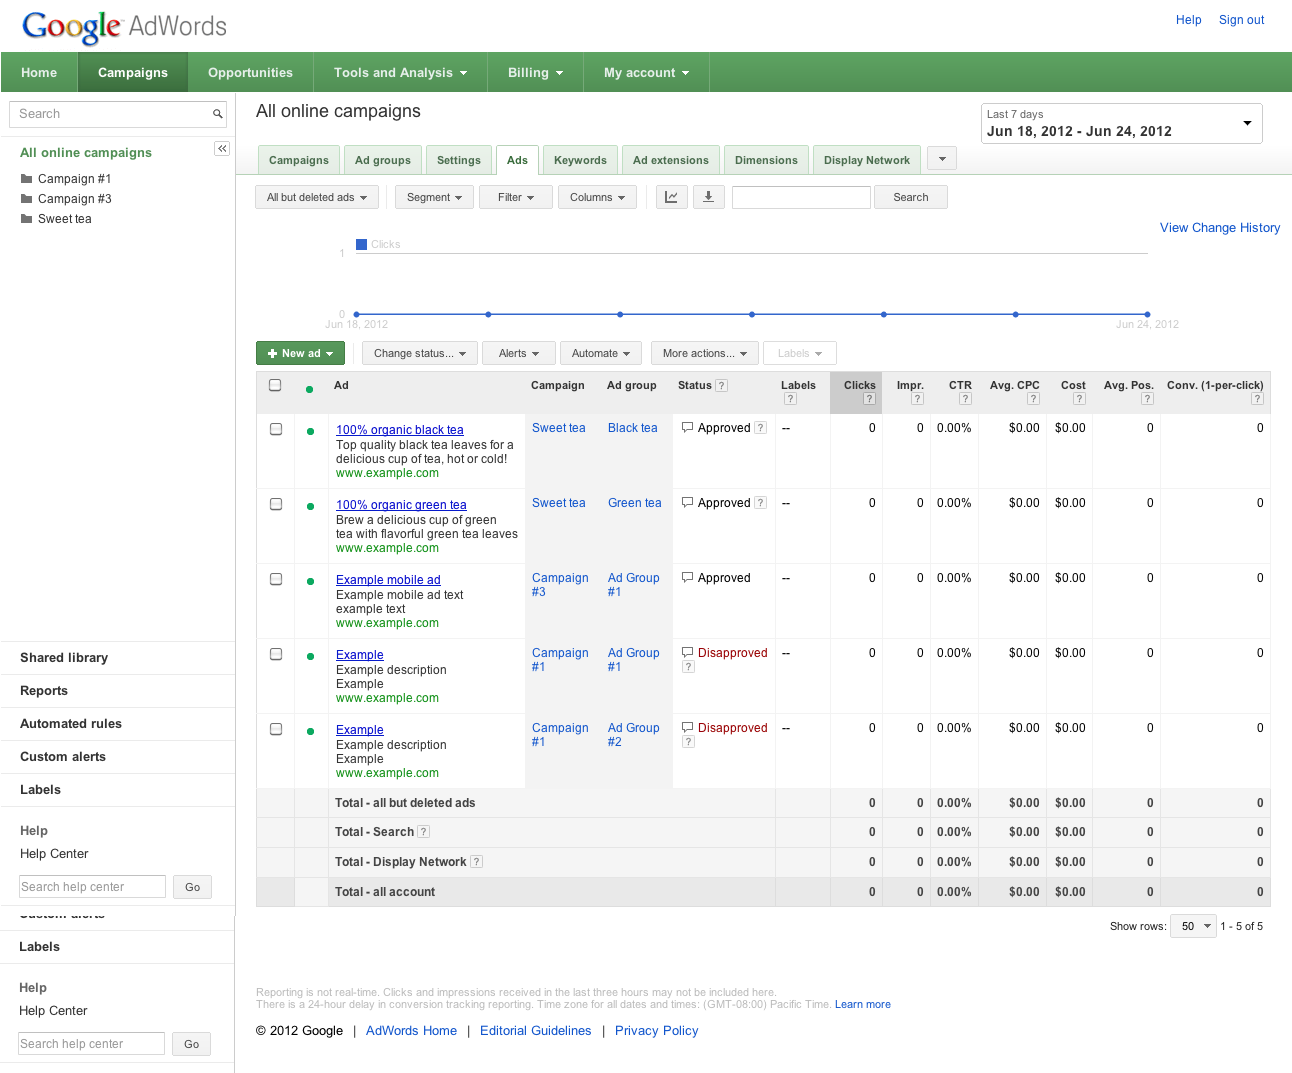Click the table search input field in the toolbar

(801, 197)
